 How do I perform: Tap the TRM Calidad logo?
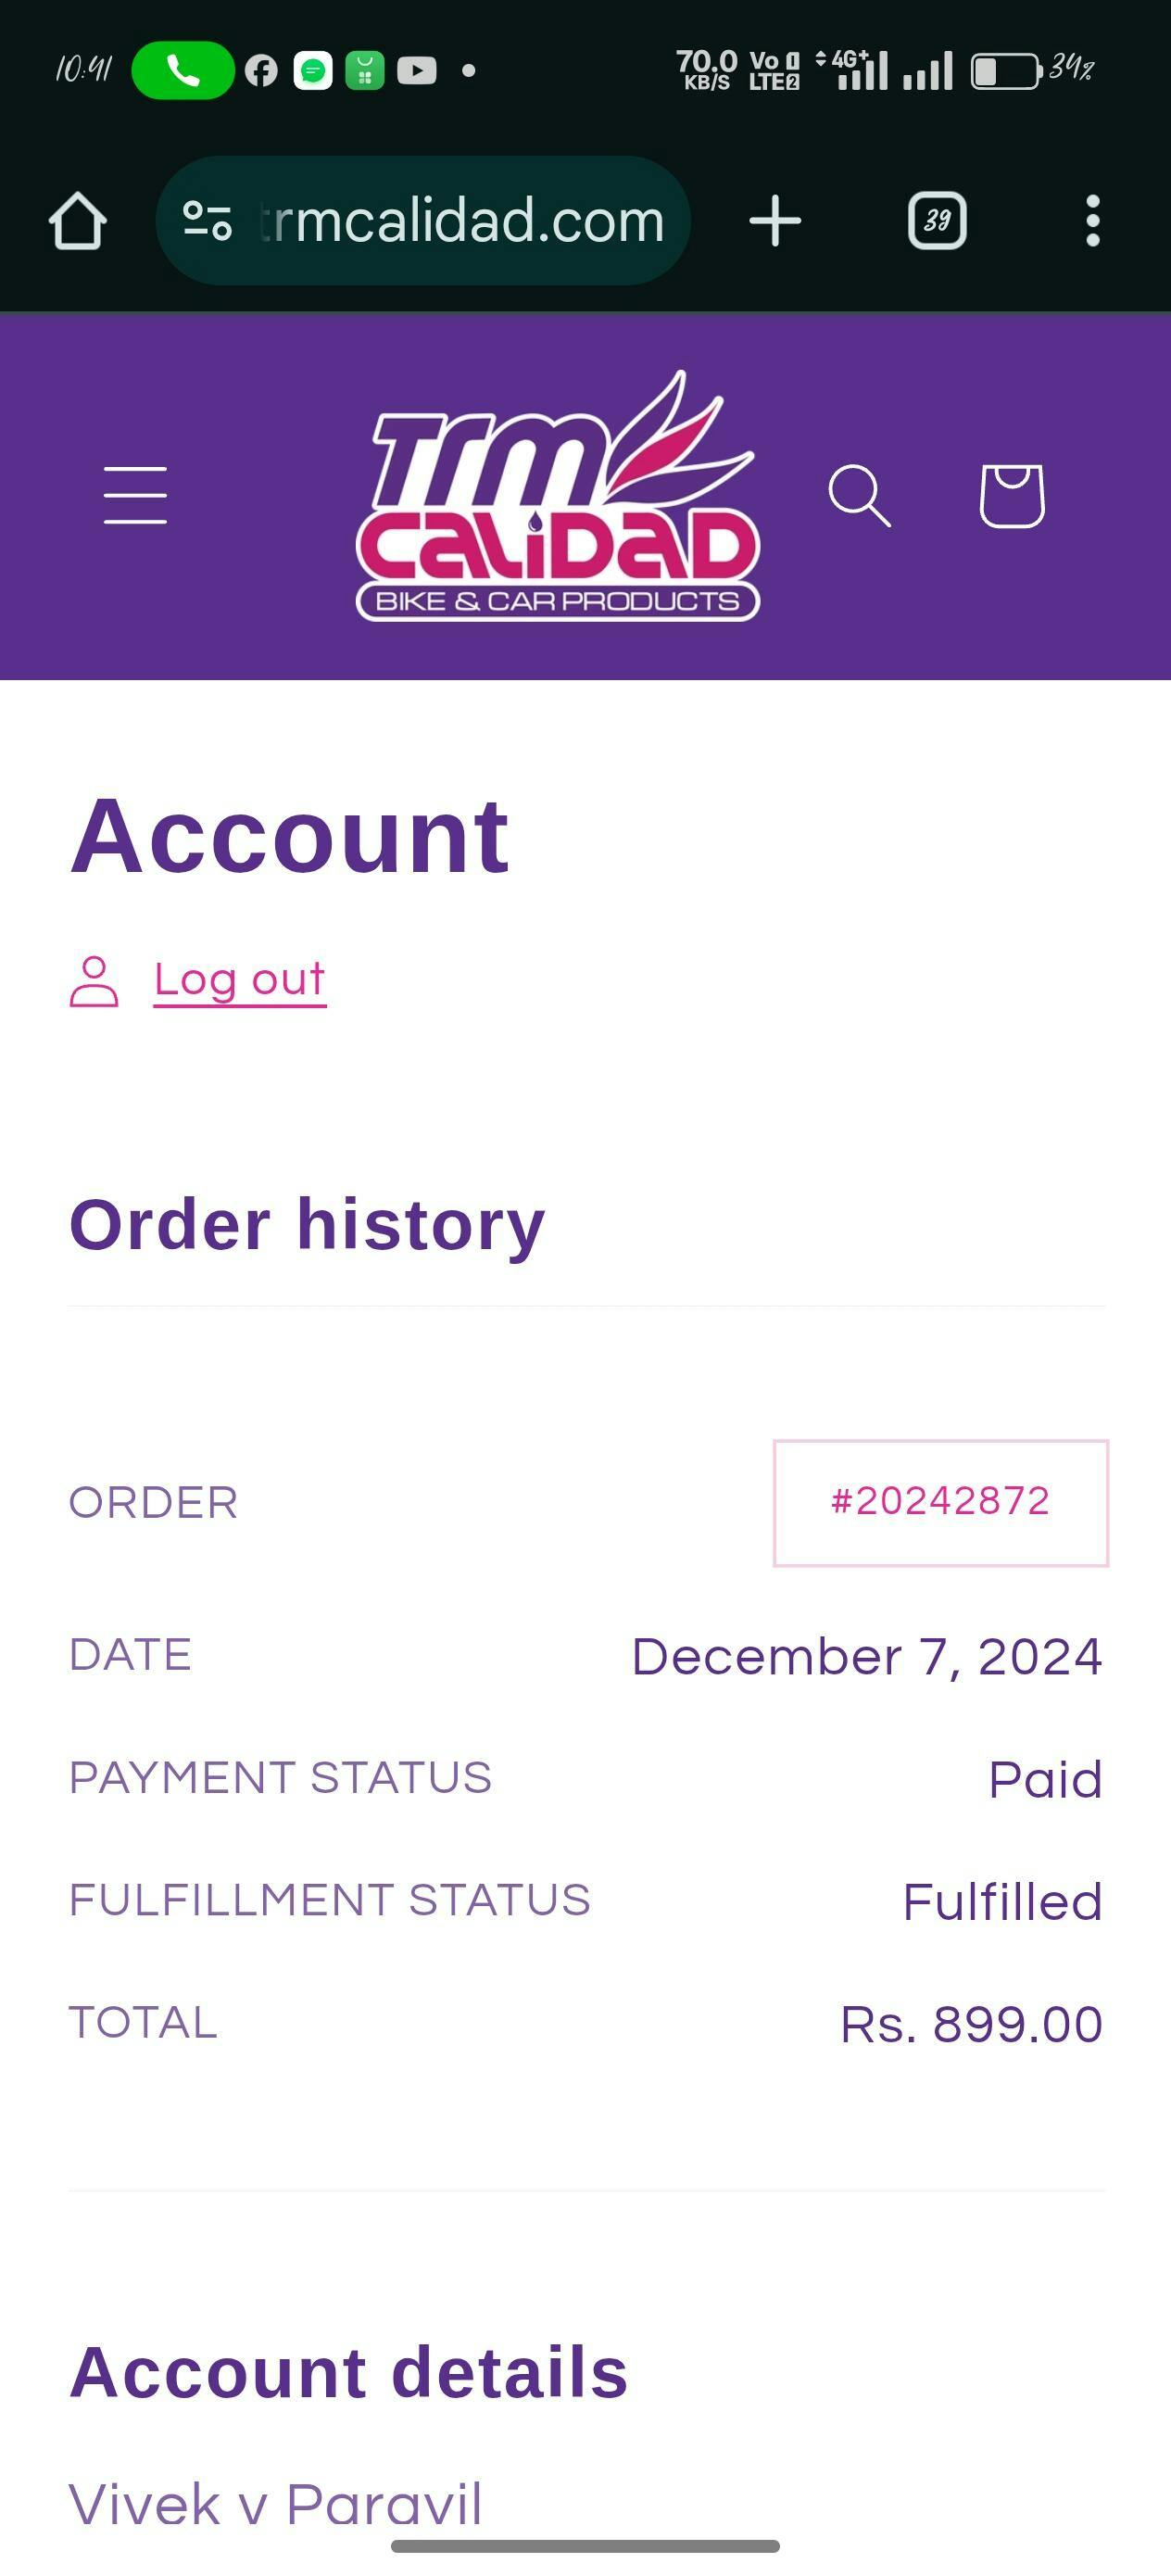(x=557, y=497)
